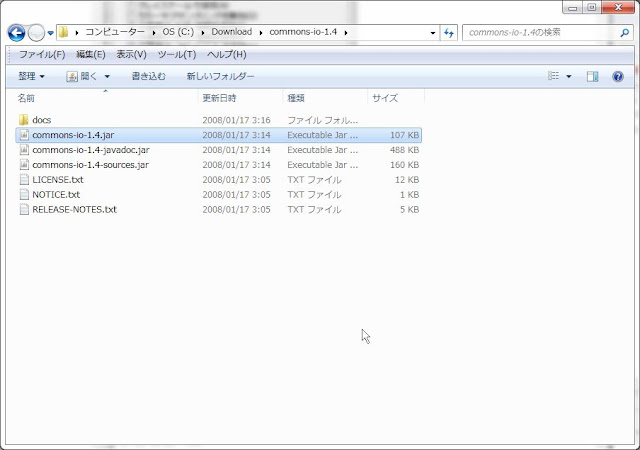Click the search magnifier icon
Screen dimensions: 640x450
(x=624, y=33)
